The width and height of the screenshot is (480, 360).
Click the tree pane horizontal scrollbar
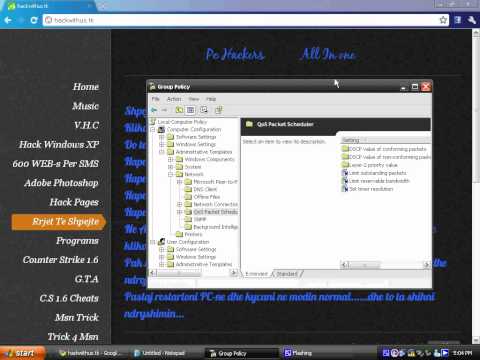click(x=193, y=273)
